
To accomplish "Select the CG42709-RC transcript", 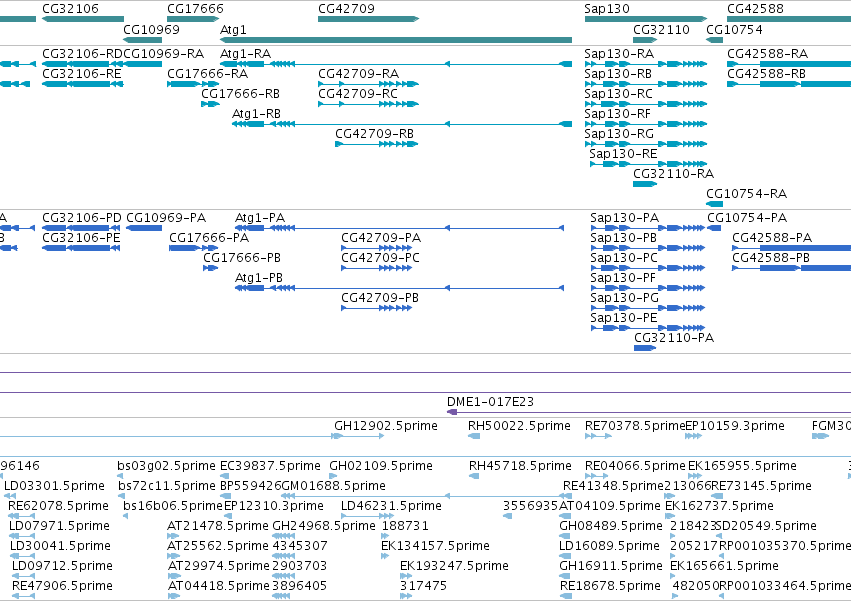I will pos(369,104).
